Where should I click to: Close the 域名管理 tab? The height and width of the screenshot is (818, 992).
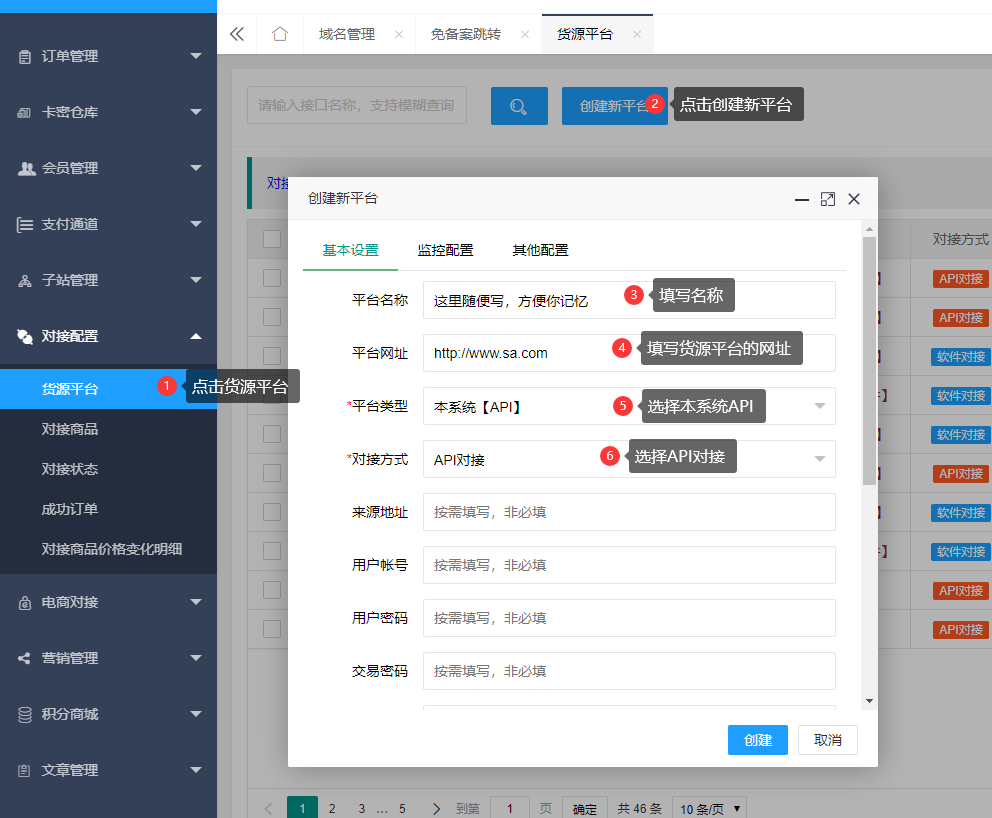[x=399, y=34]
